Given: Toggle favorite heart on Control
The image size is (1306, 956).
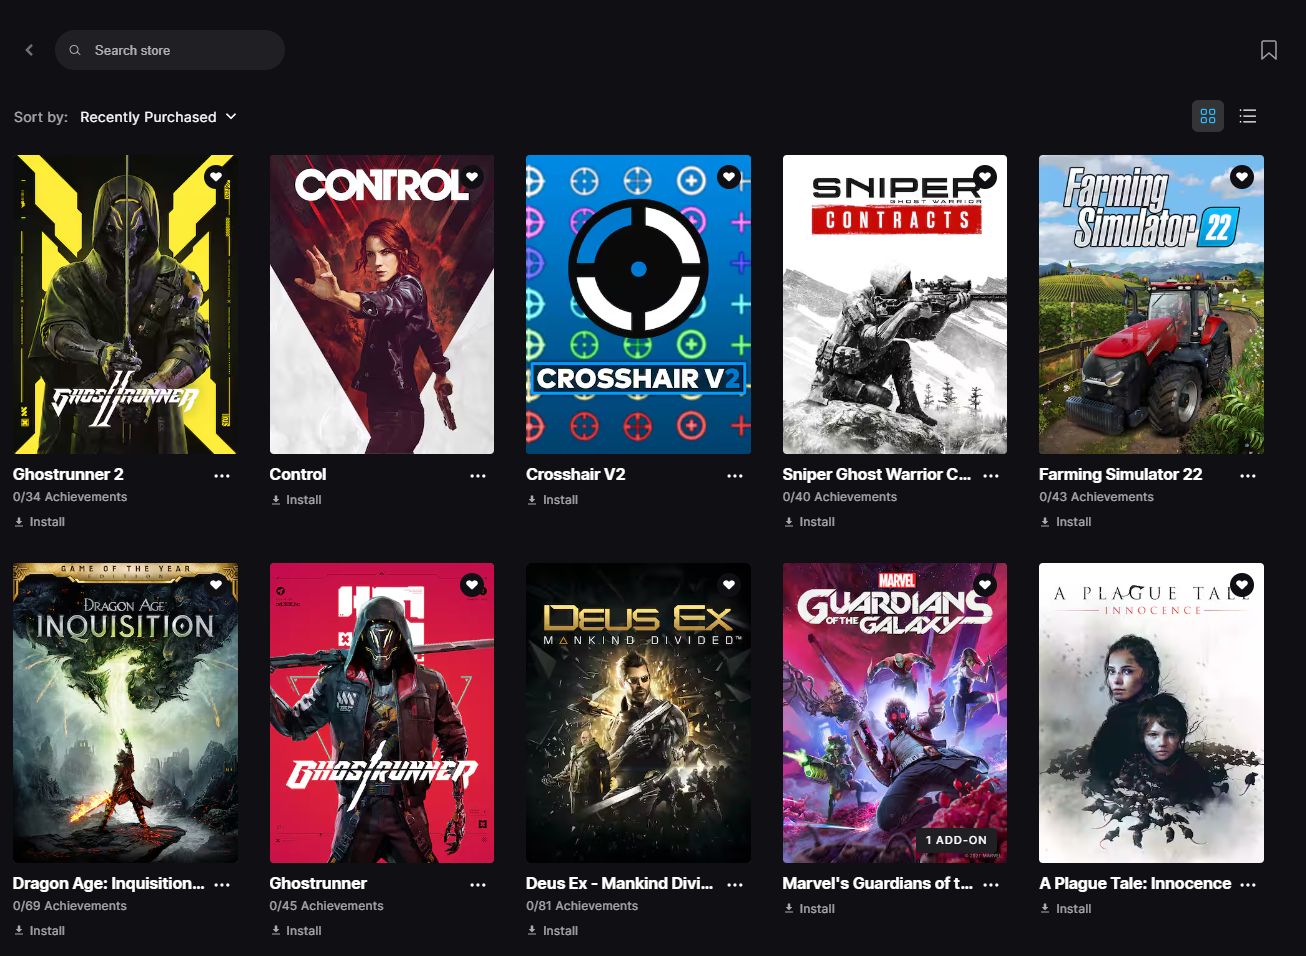Looking at the screenshot, I should point(472,177).
